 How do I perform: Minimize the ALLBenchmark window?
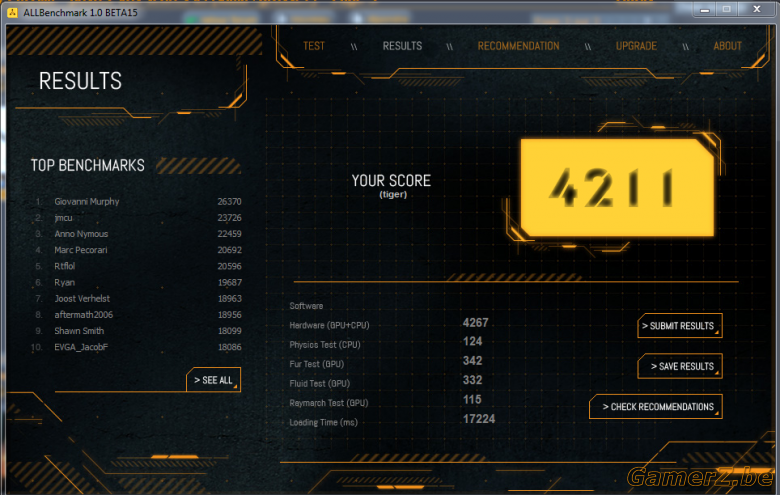coord(704,9)
